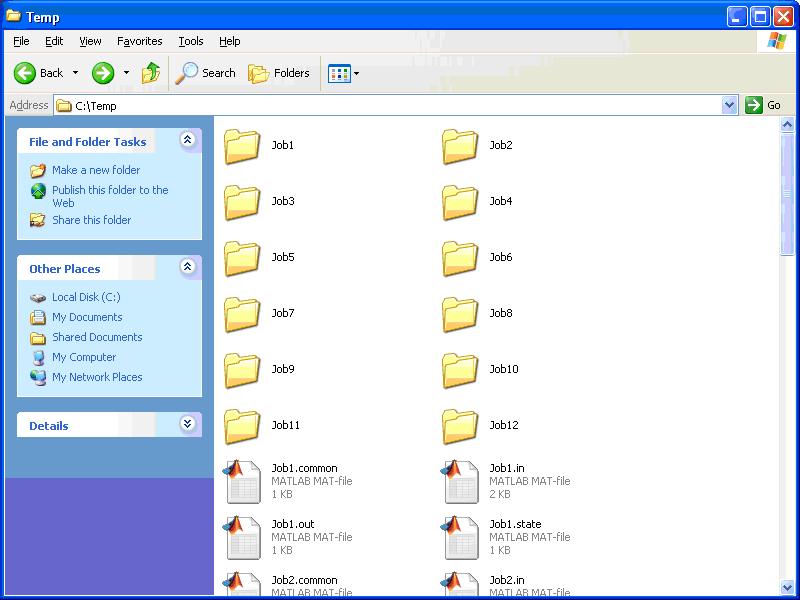This screenshot has width=800, height=600.
Task: Click the Back arrow toolbar icon
Action: click(25, 73)
